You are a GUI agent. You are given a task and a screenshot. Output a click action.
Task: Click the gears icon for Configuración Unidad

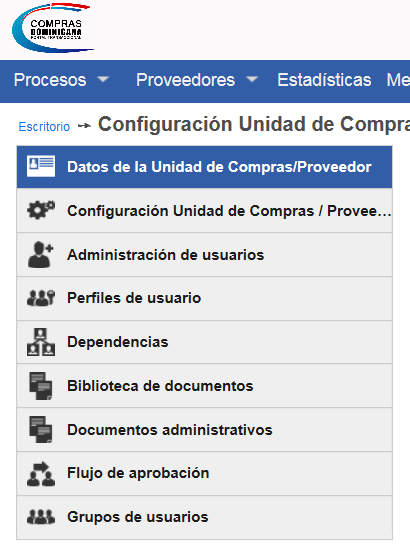(x=41, y=210)
